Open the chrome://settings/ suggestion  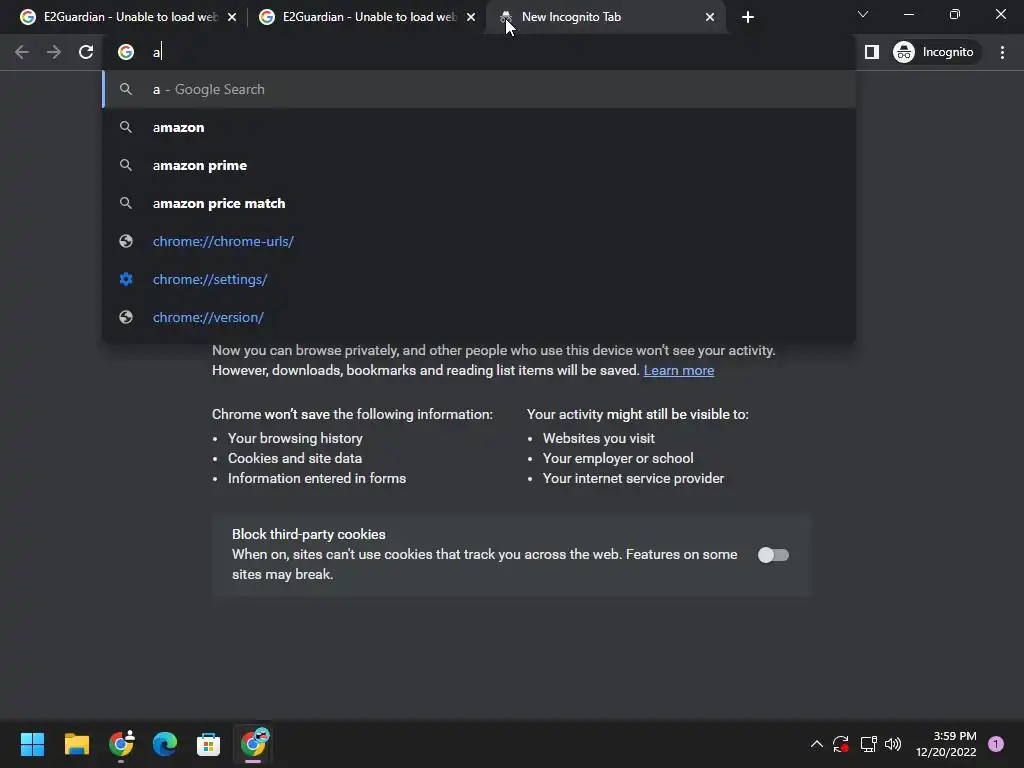pyautogui.click(x=479, y=279)
